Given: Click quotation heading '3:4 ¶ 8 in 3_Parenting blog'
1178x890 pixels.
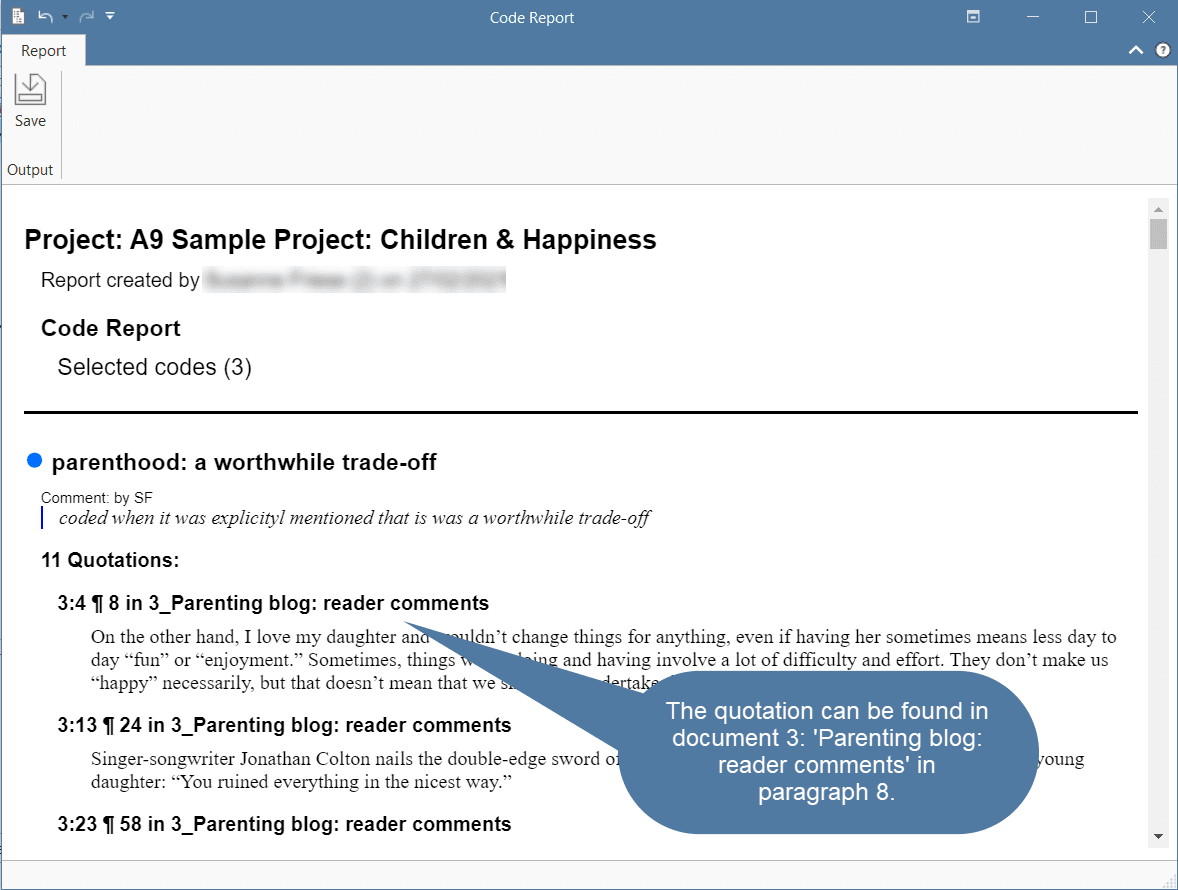Looking at the screenshot, I should pyautogui.click(x=273, y=603).
